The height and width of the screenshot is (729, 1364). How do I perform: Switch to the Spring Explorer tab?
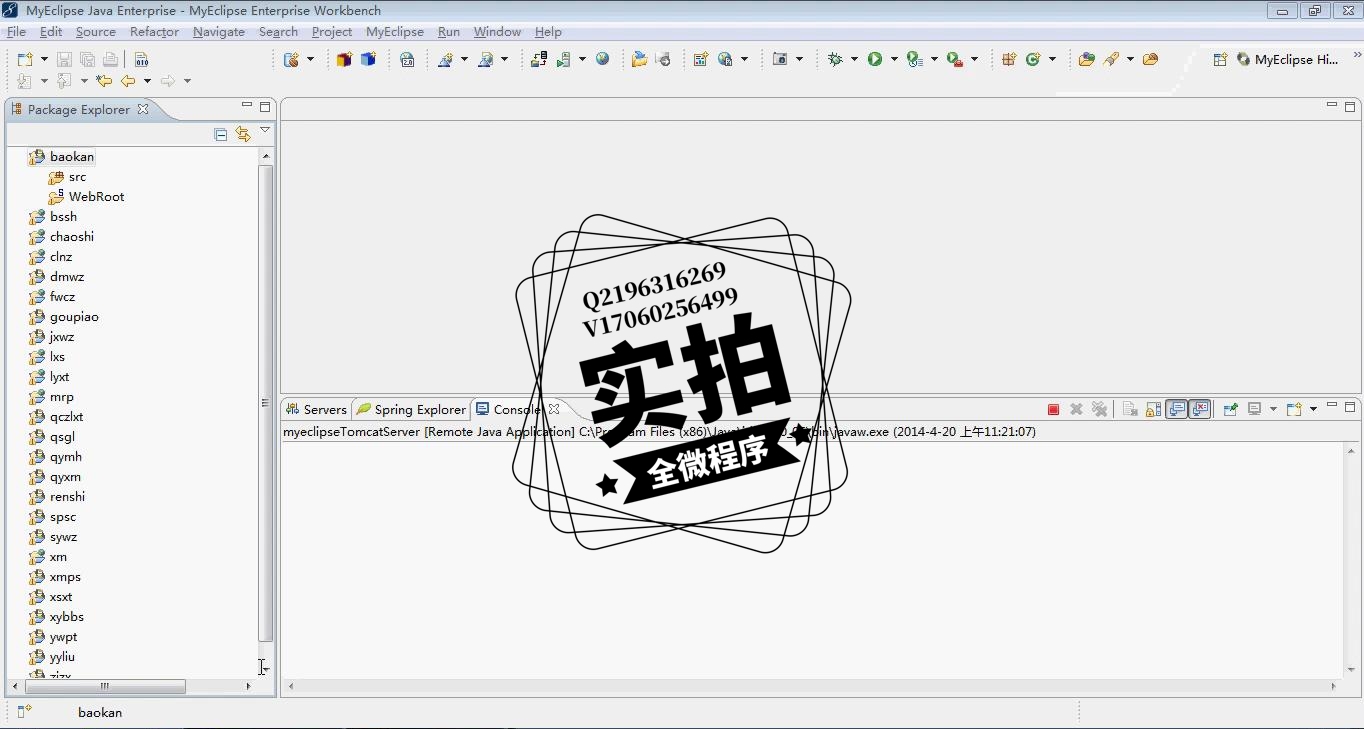[x=411, y=409]
